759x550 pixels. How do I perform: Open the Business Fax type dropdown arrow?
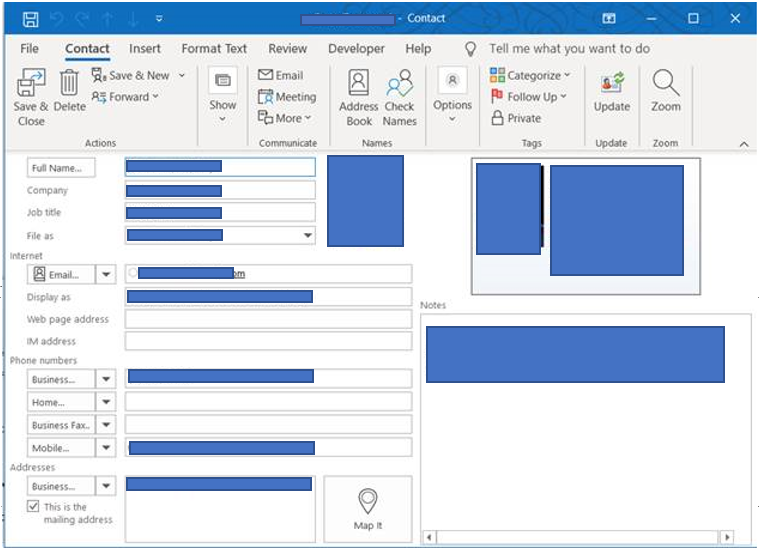(106, 425)
